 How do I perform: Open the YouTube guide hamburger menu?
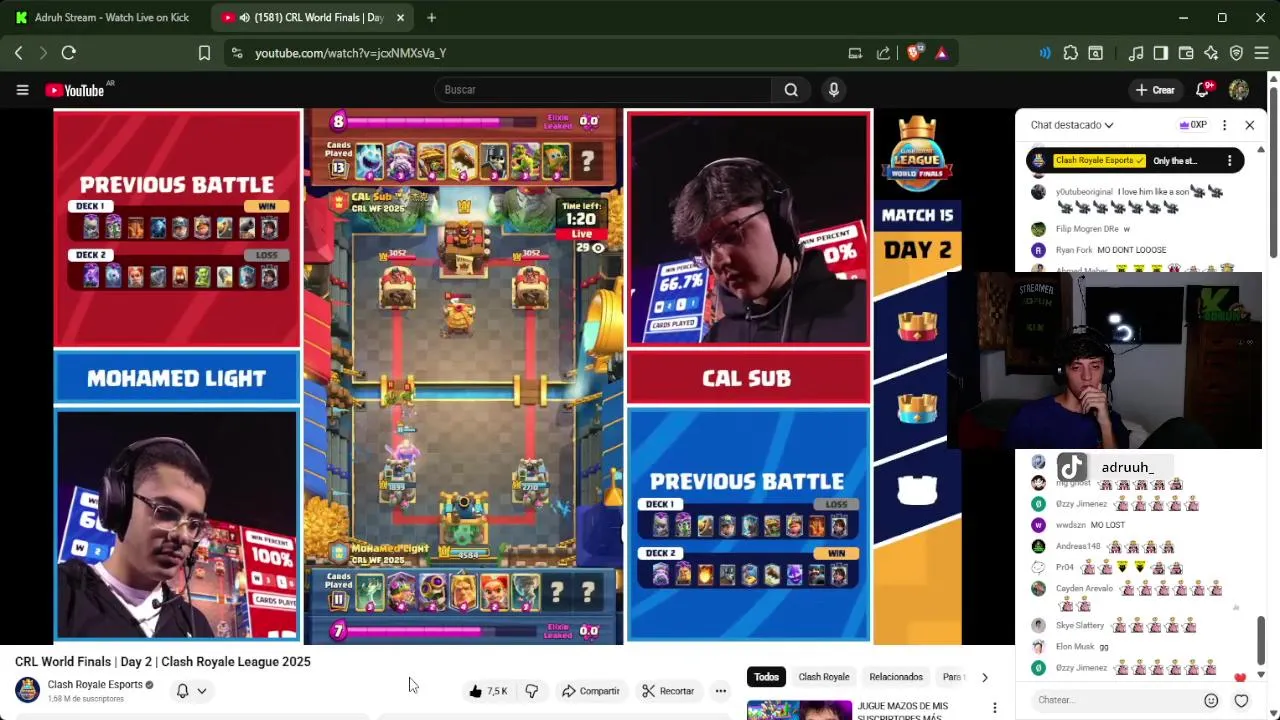coord(22,90)
